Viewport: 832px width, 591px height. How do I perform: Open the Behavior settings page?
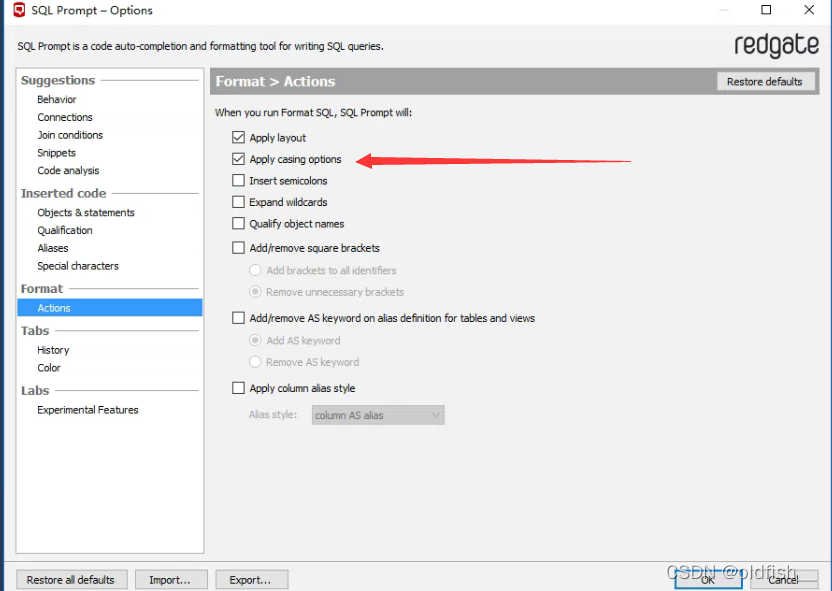click(57, 99)
